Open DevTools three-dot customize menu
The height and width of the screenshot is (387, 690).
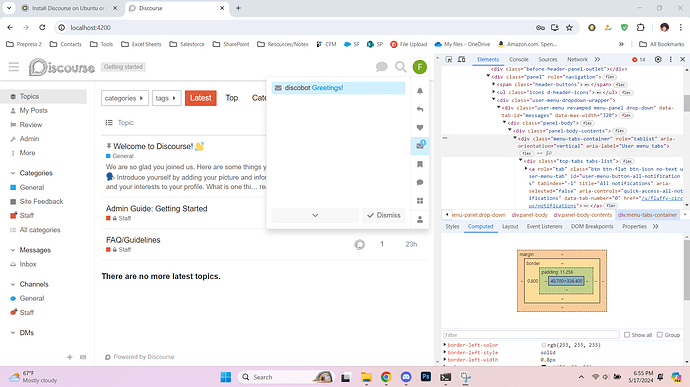[671, 59]
